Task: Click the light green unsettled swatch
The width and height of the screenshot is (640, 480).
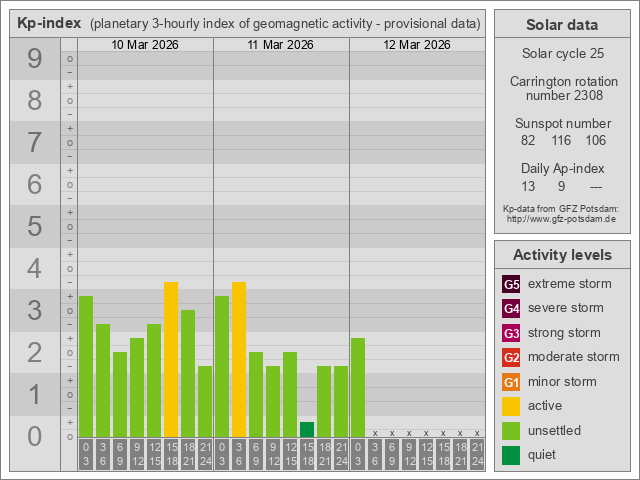Action: [x=511, y=431]
